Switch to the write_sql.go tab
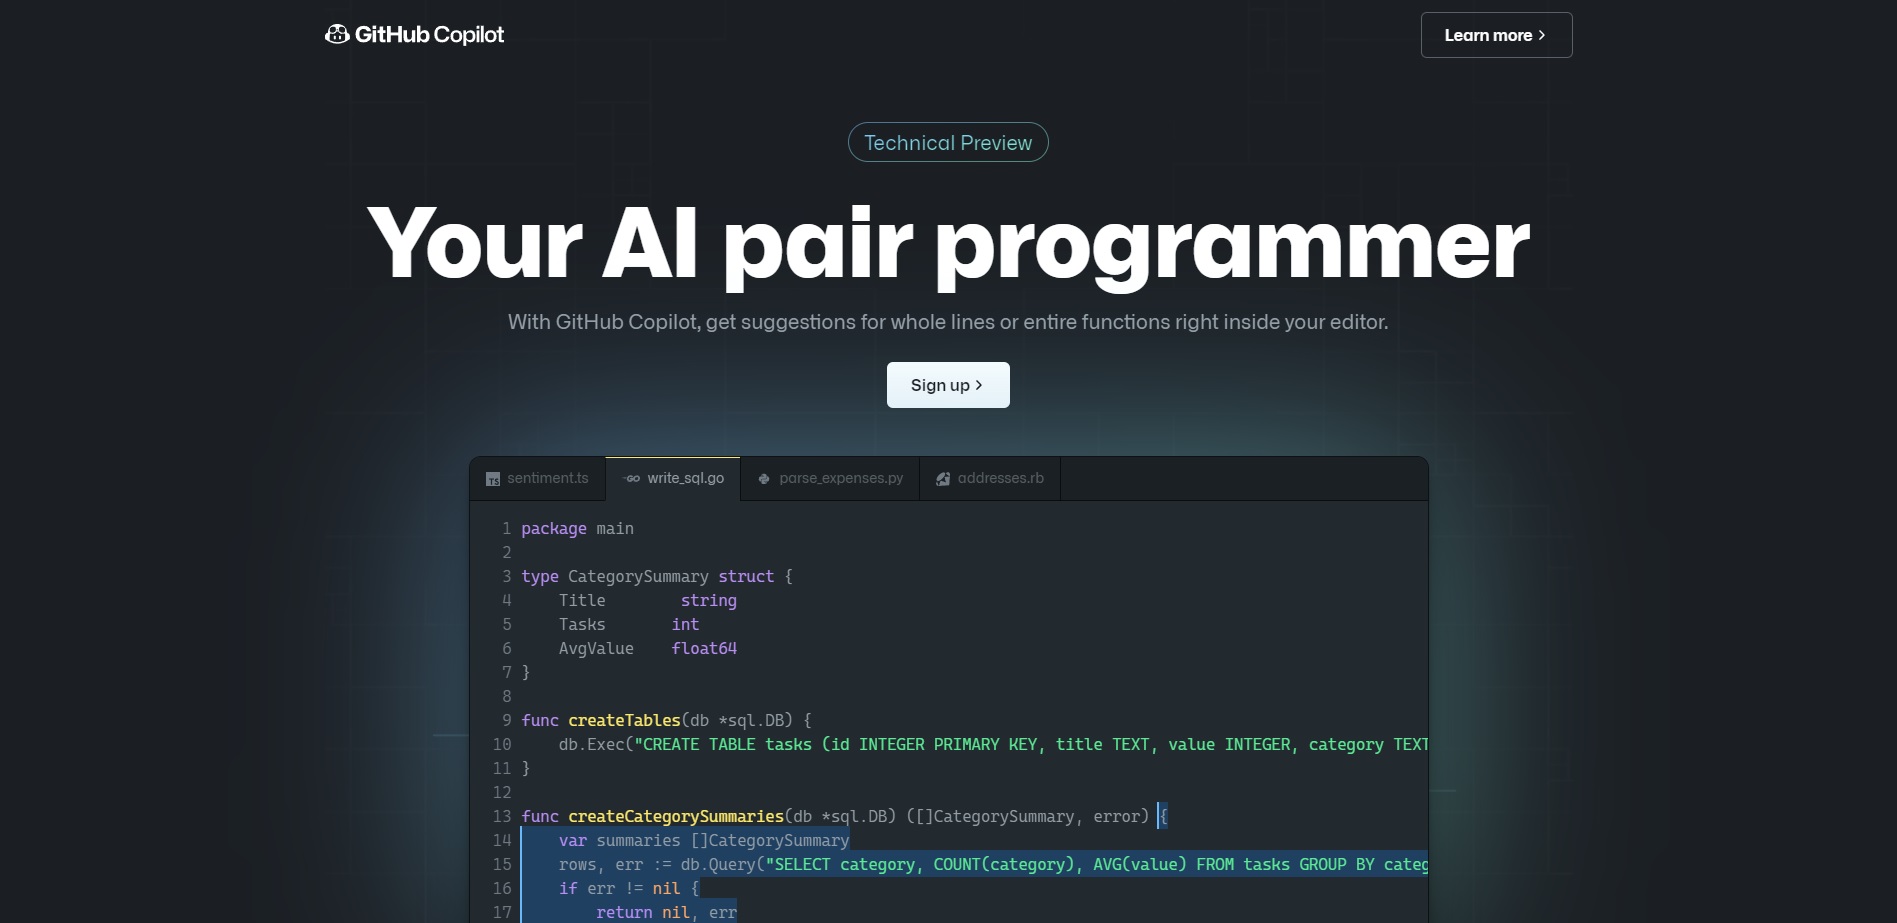 click(673, 479)
